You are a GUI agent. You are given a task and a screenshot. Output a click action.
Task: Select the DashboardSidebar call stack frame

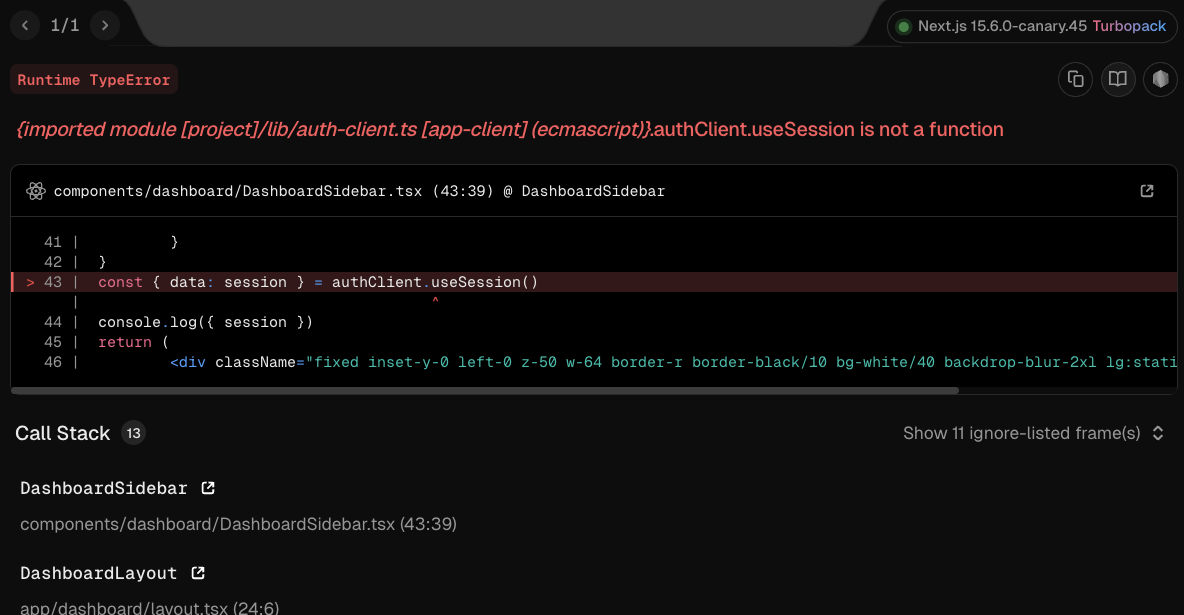[104, 488]
